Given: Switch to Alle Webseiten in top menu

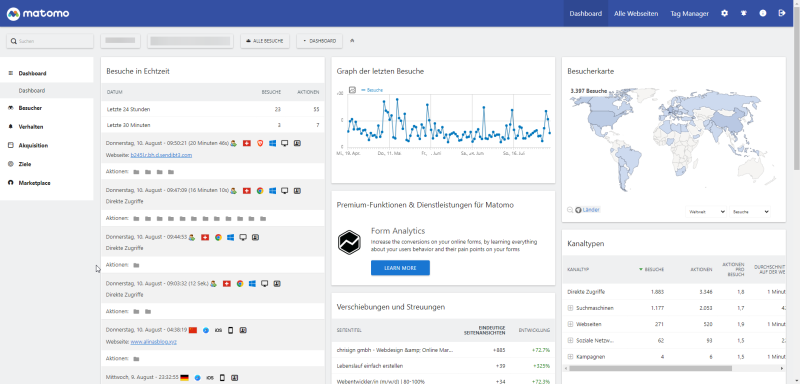Looking at the screenshot, I should coord(636,14).
